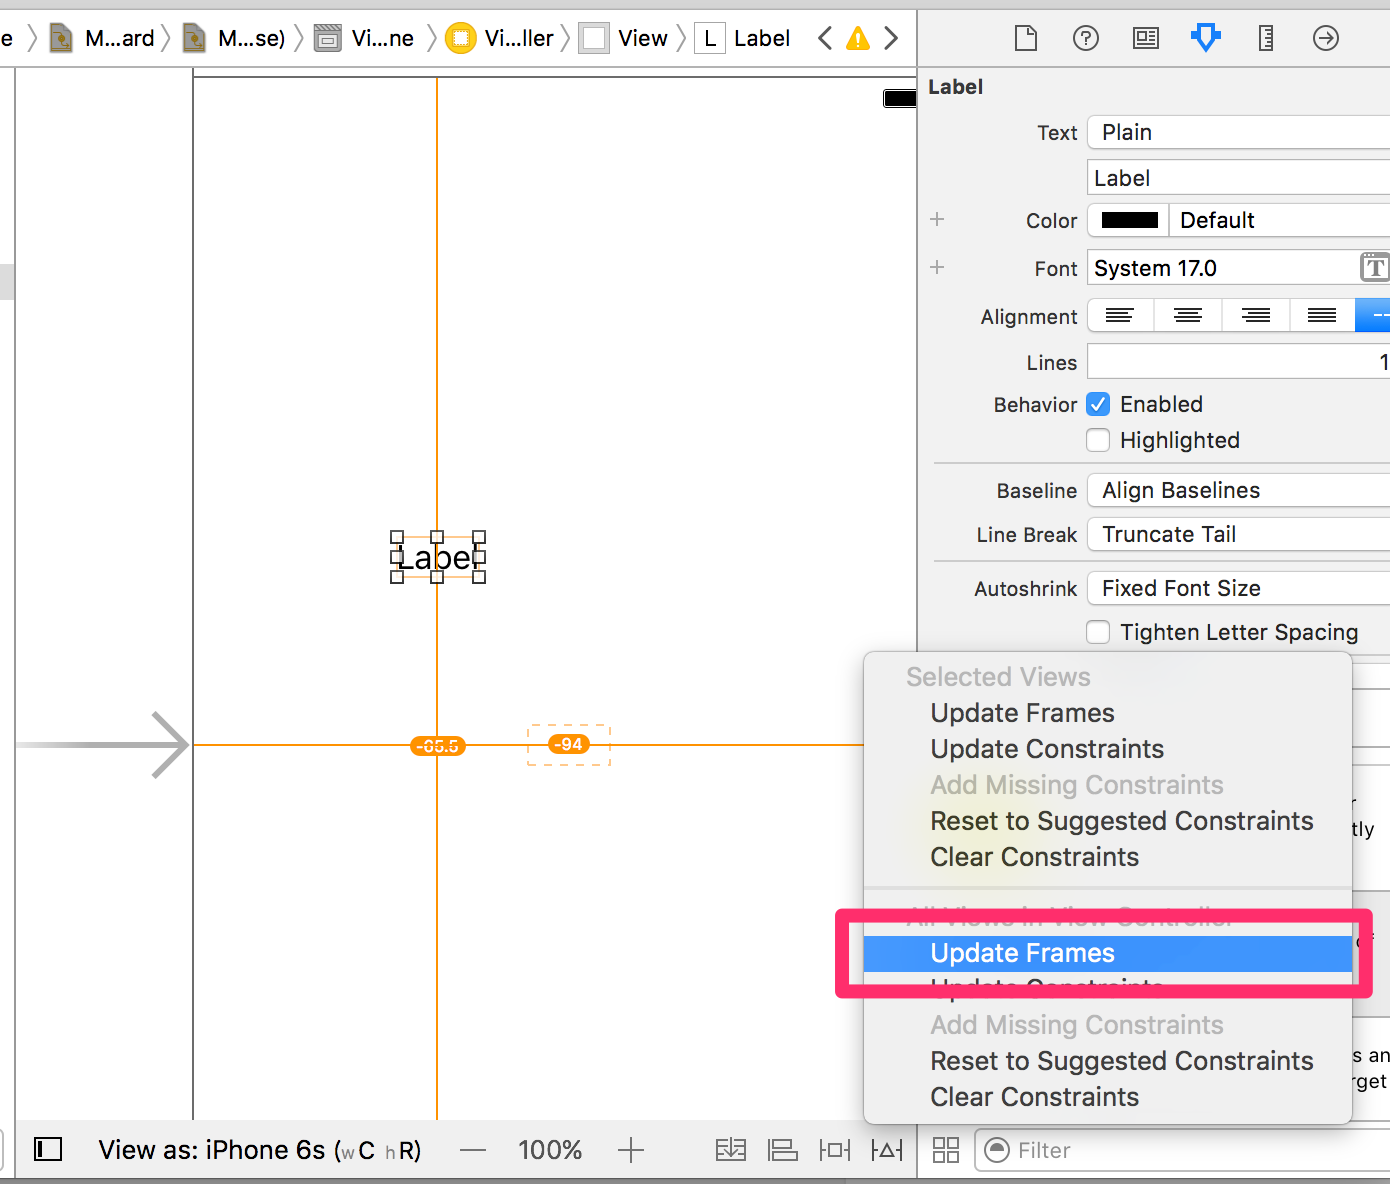Click the storyboard entry point arrow
This screenshot has height=1184, width=1390.
pyautogui.click(x=103, y=745)
